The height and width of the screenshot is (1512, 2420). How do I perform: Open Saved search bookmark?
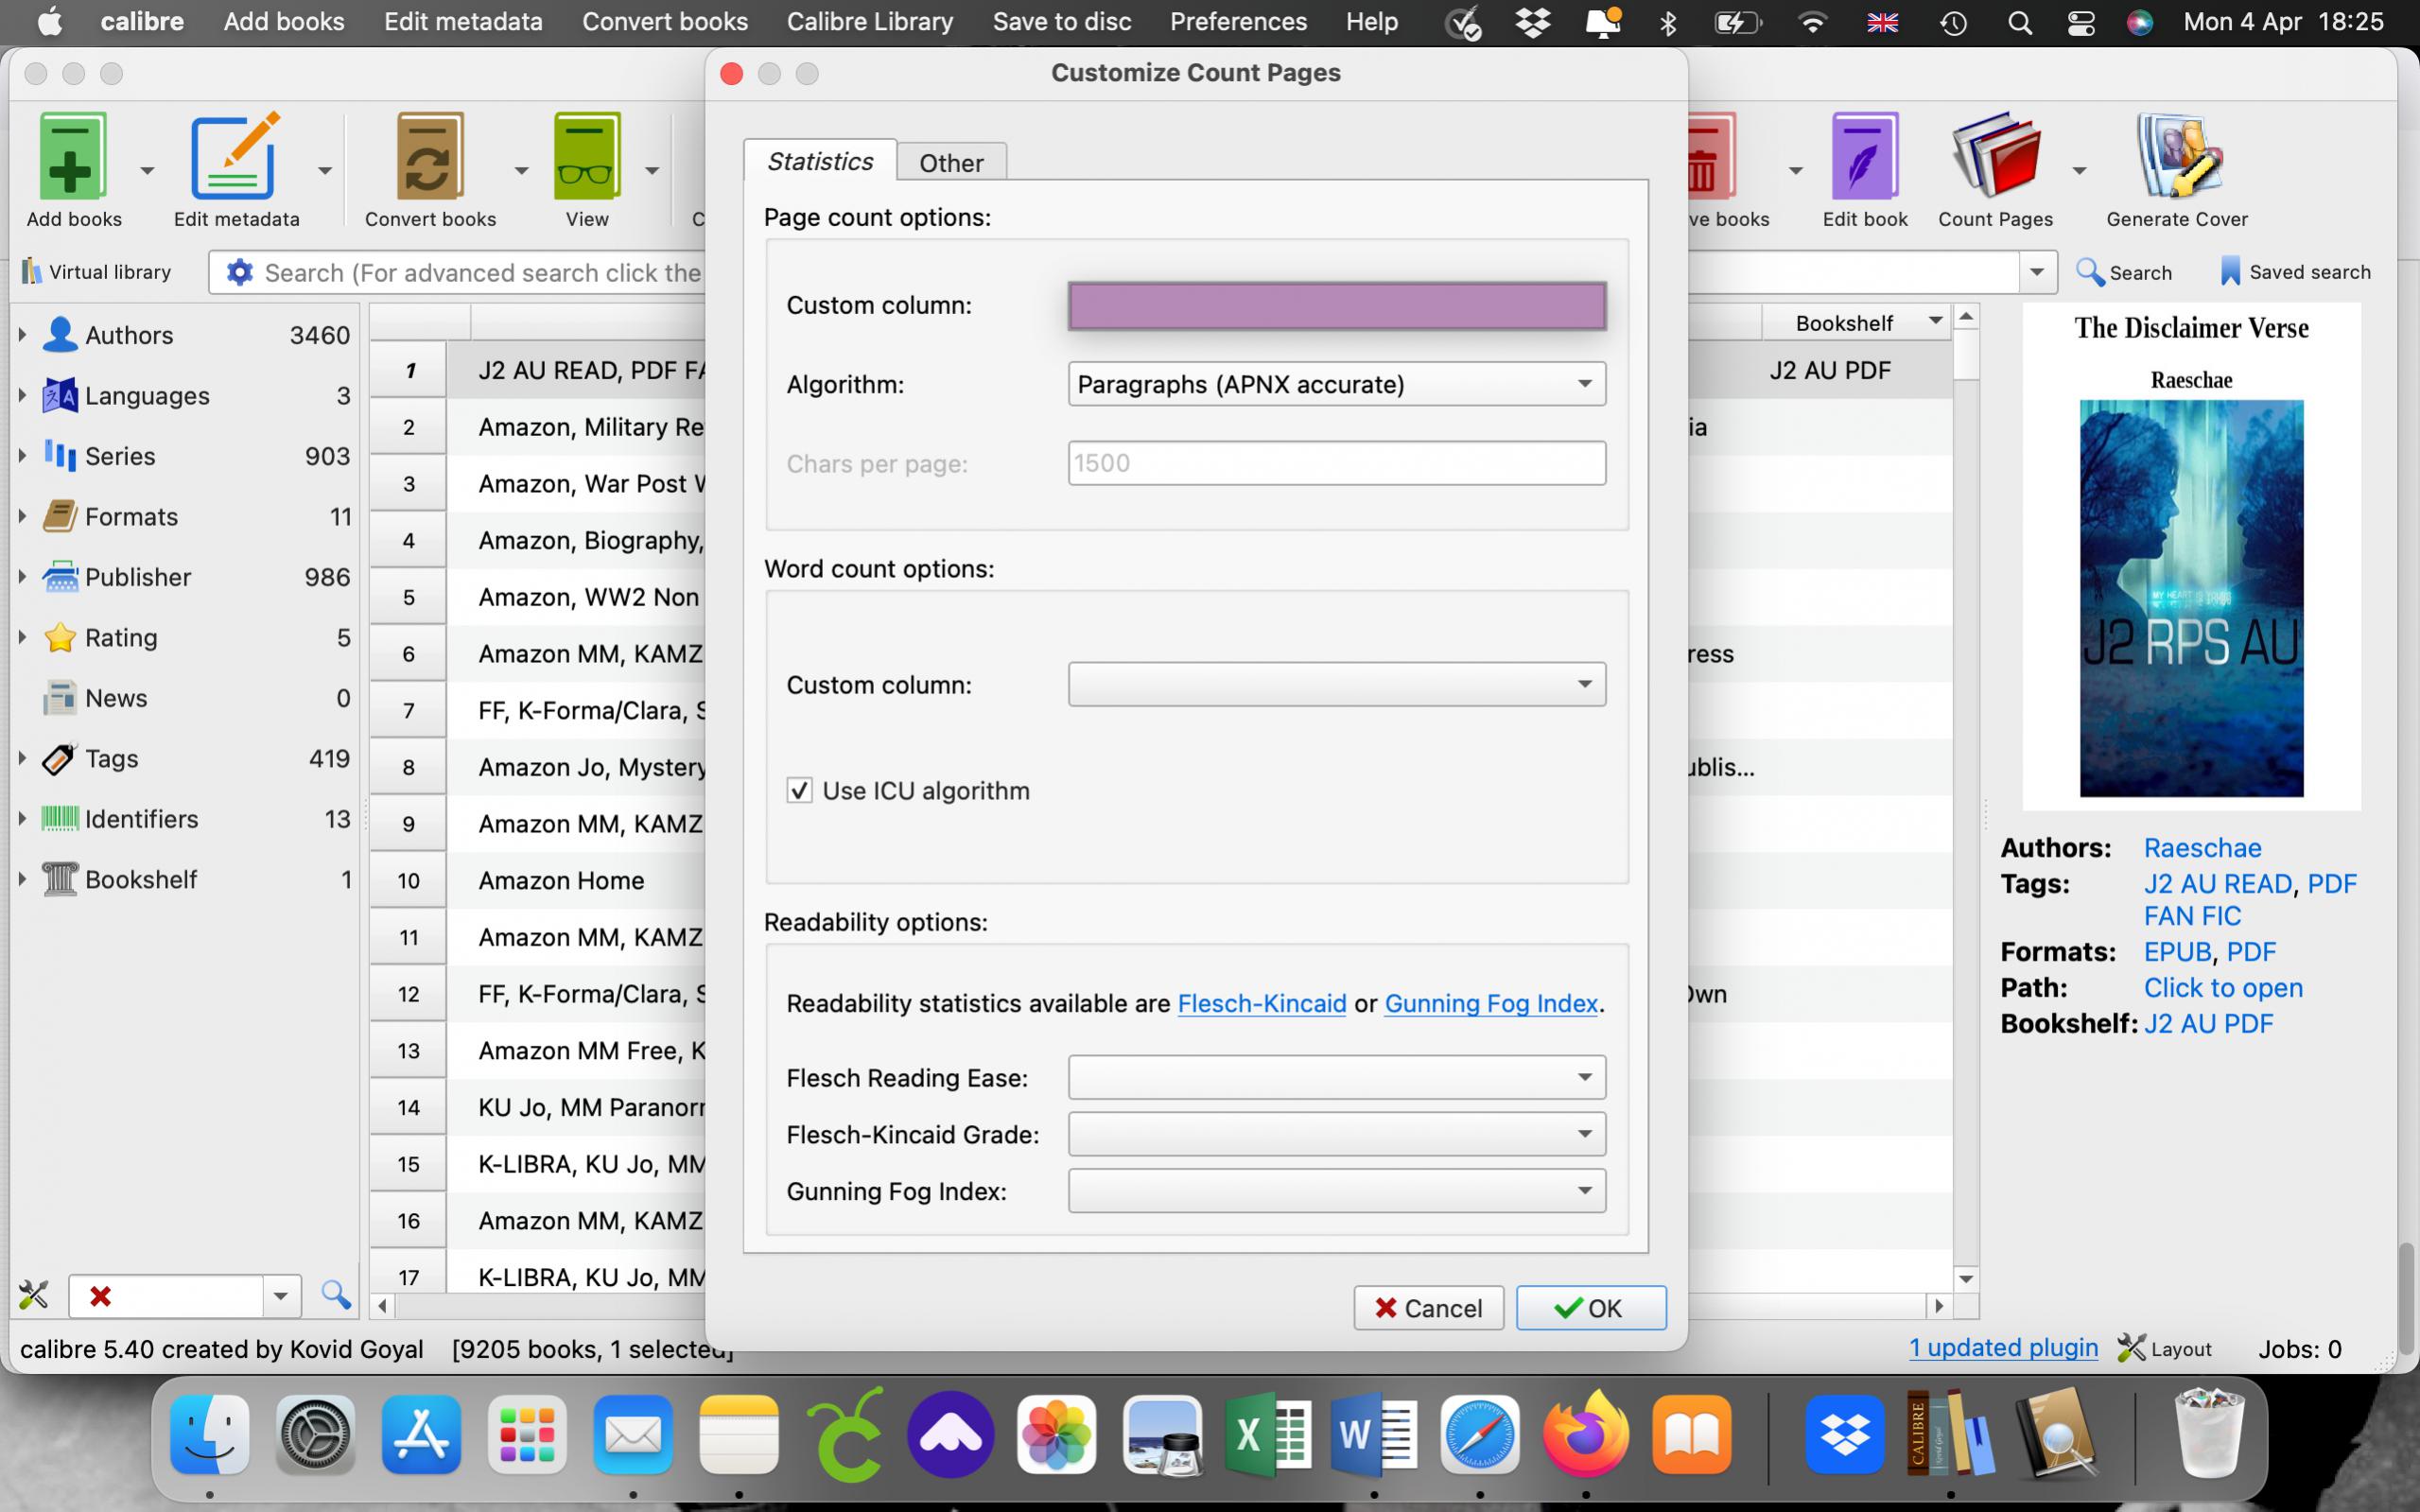click(2294, 272)
